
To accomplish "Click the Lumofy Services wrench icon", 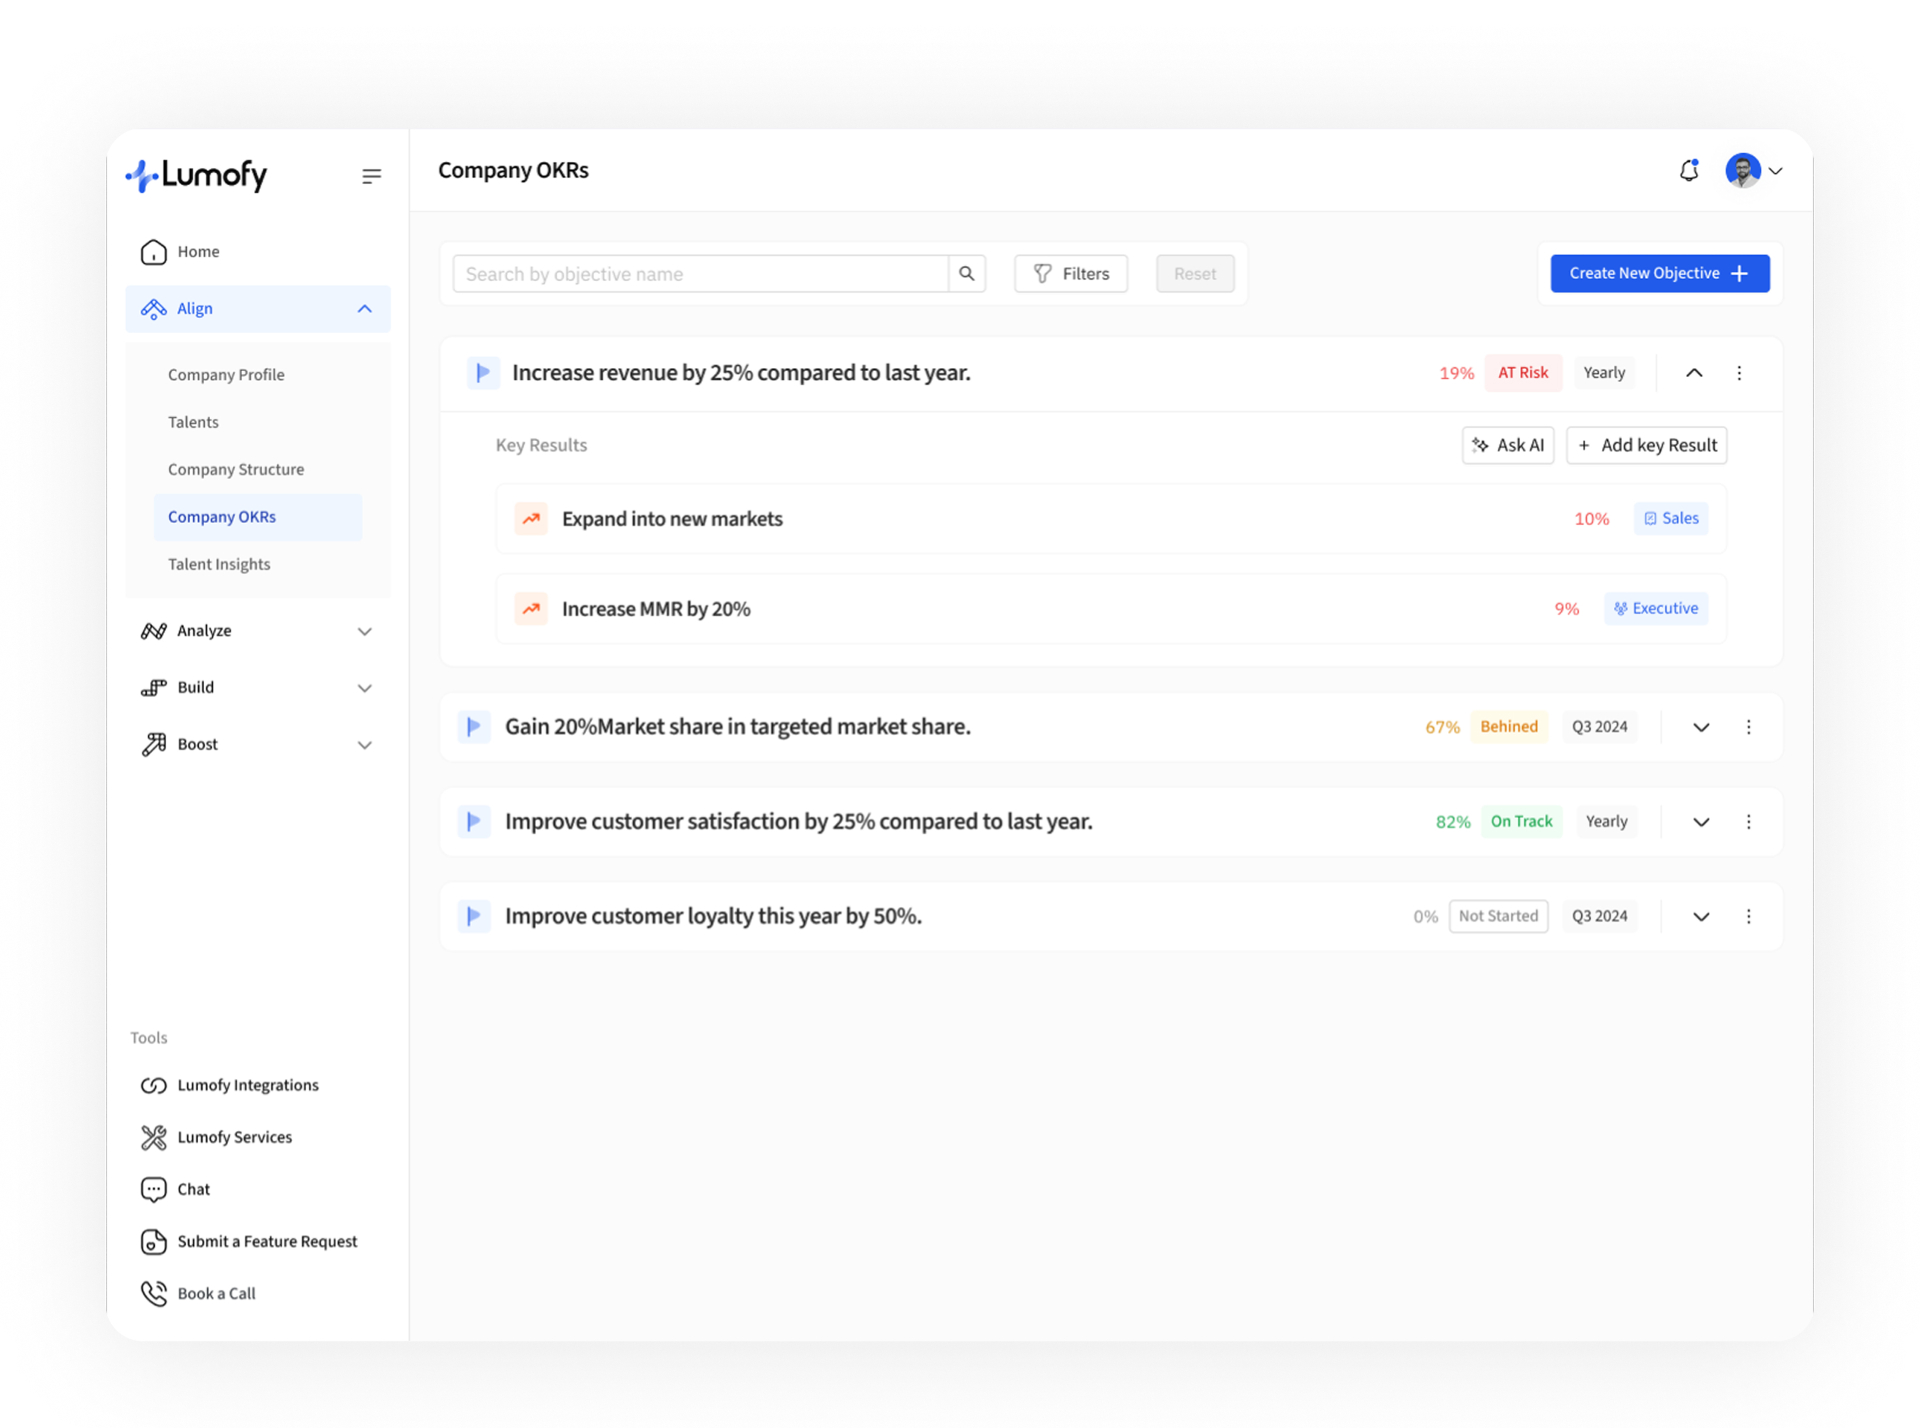I will pyautogui.click(x=153, y=1137).
